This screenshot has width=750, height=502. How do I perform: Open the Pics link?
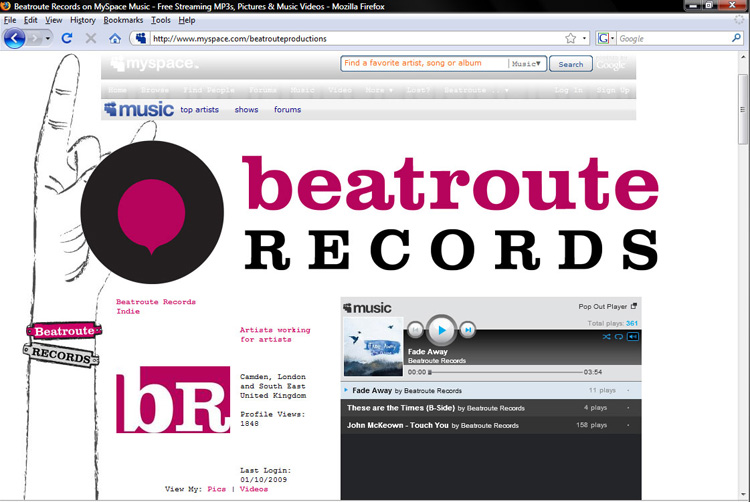coord(216,489)
